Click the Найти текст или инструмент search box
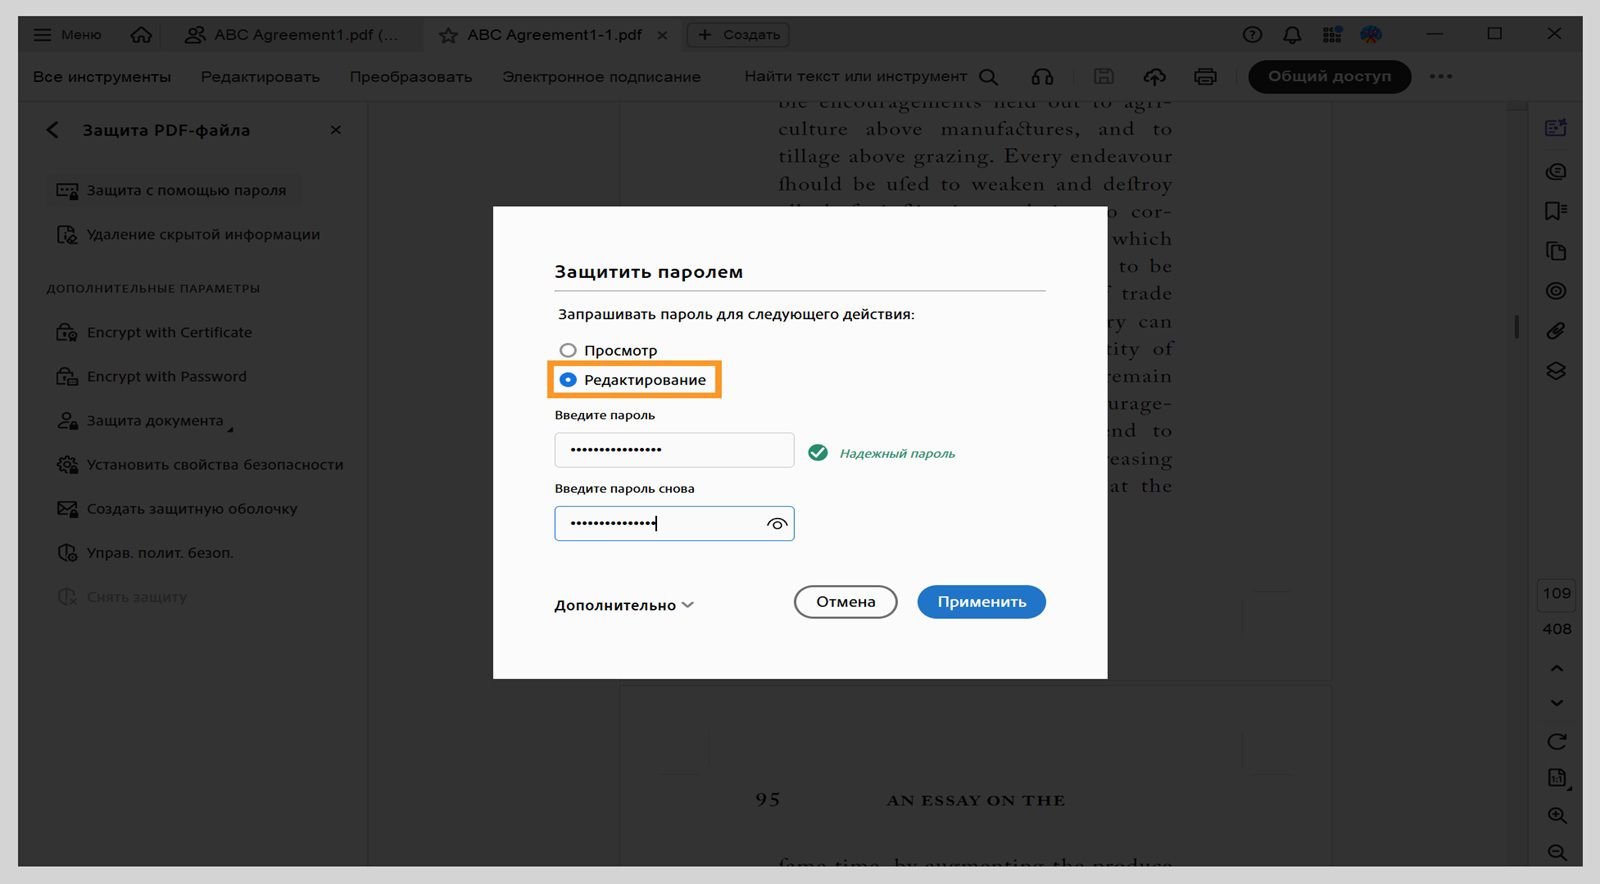 click(x=871, y=77)
